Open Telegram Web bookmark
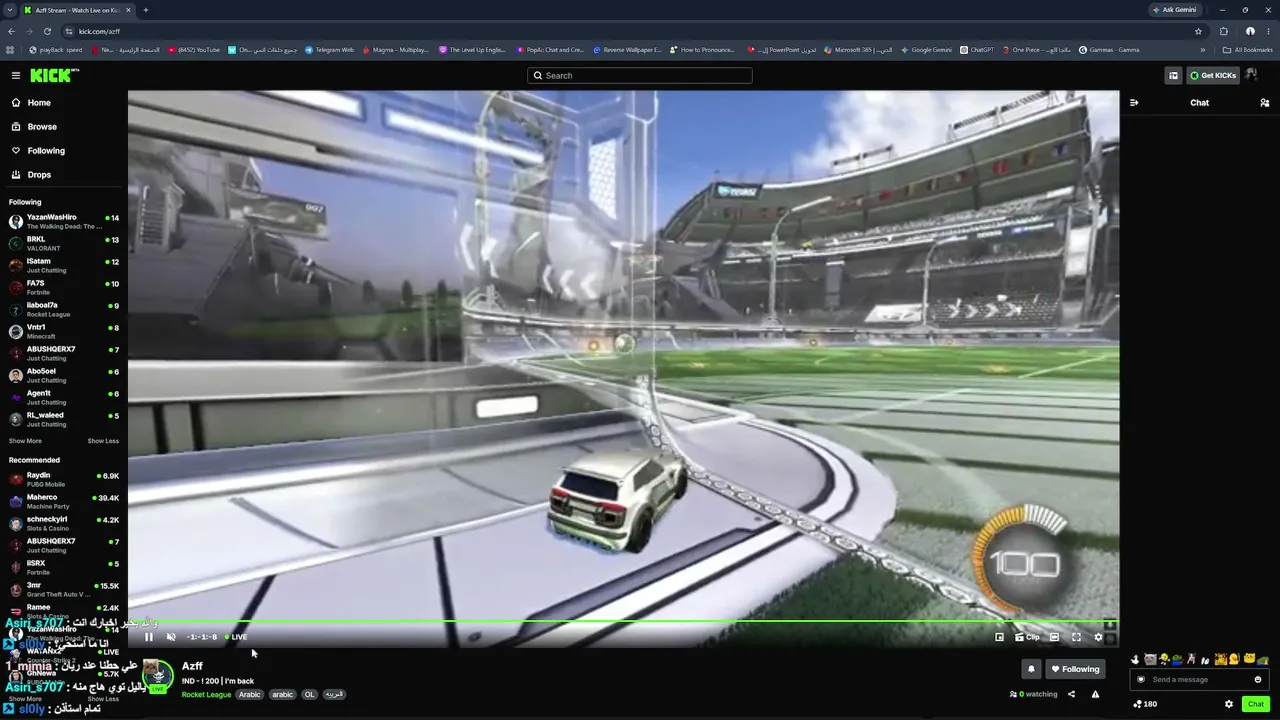 (329, 50)
